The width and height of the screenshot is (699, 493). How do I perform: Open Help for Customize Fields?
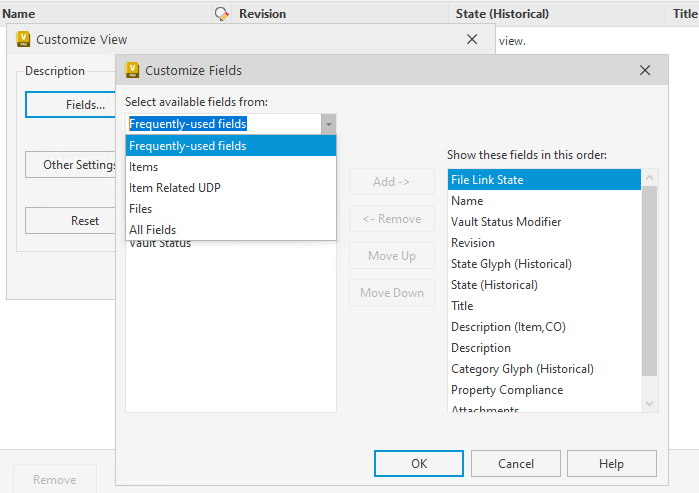[x=611, y=464]
